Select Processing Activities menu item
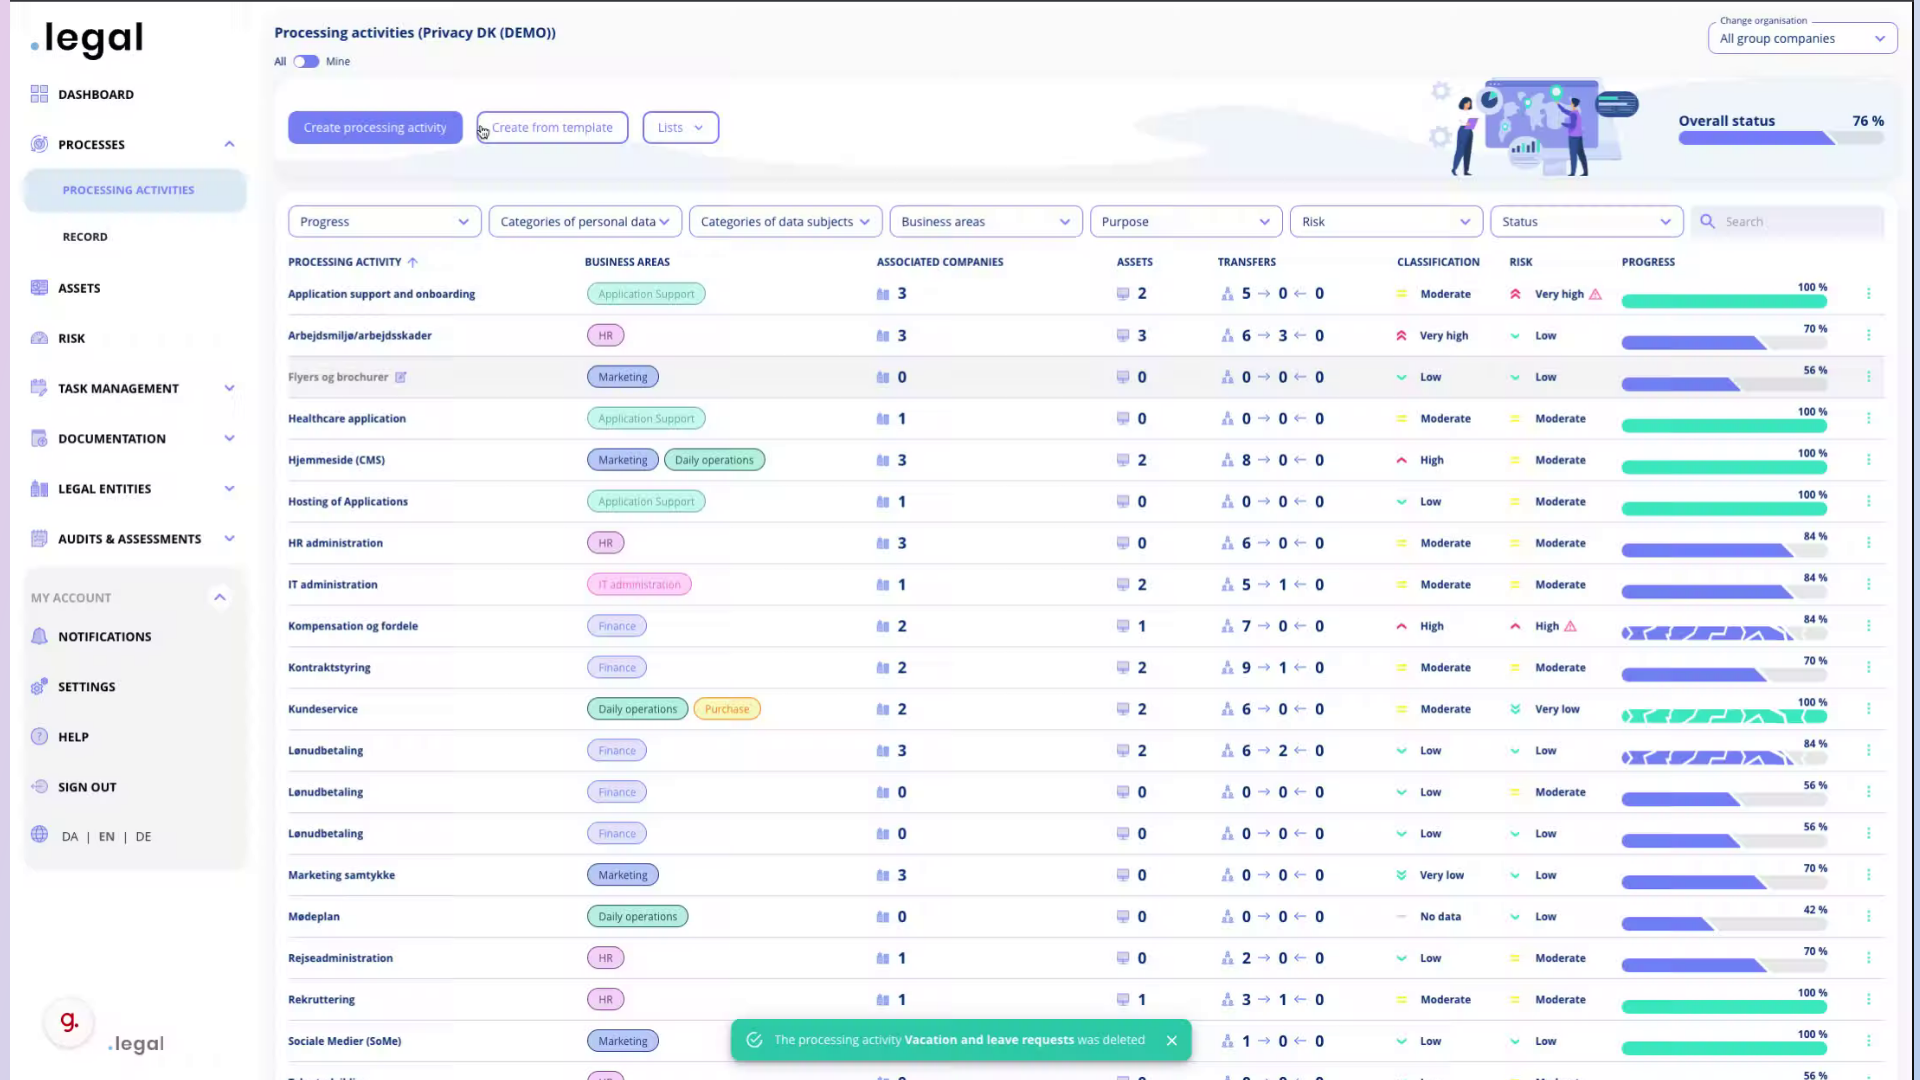1920x1080 pixels. pyautogui.click(x=134, y=190)
